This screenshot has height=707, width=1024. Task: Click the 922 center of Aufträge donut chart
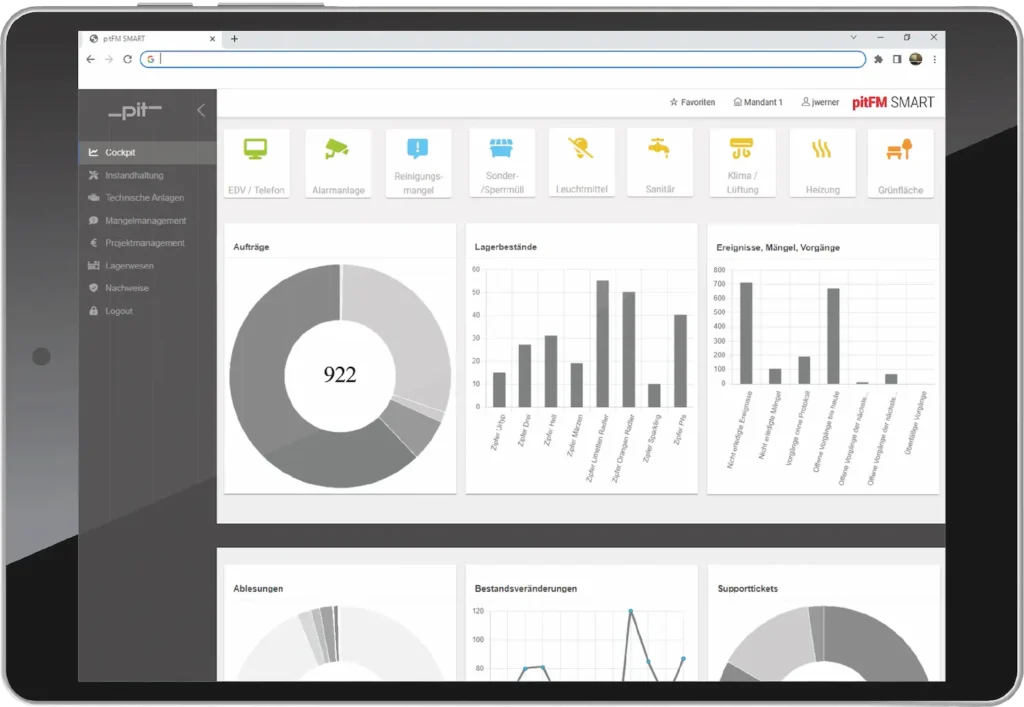tap(340, 375)
